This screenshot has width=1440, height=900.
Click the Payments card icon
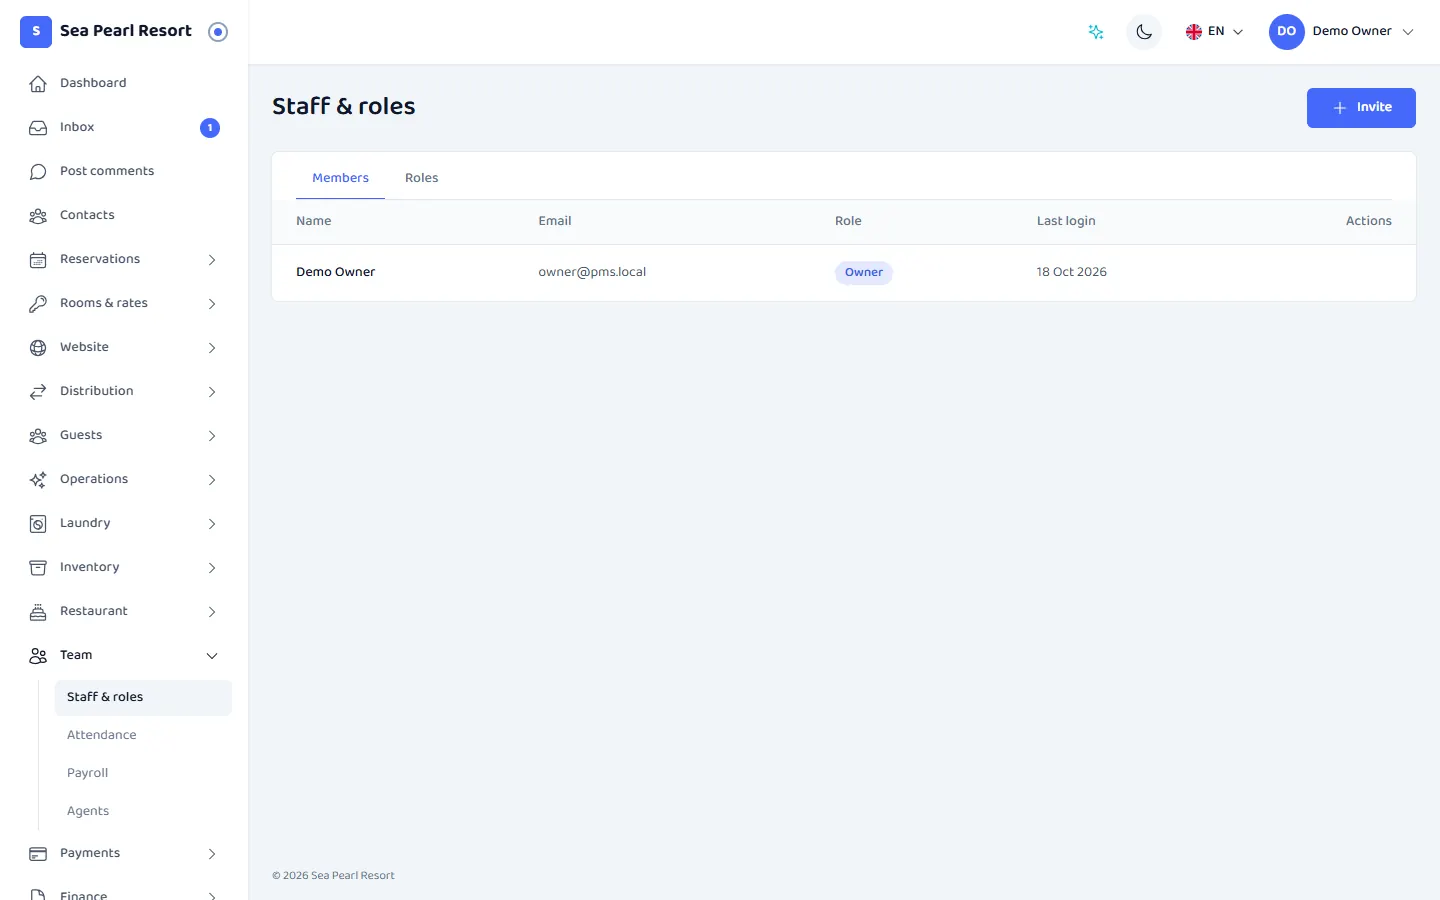click(38, 854)
